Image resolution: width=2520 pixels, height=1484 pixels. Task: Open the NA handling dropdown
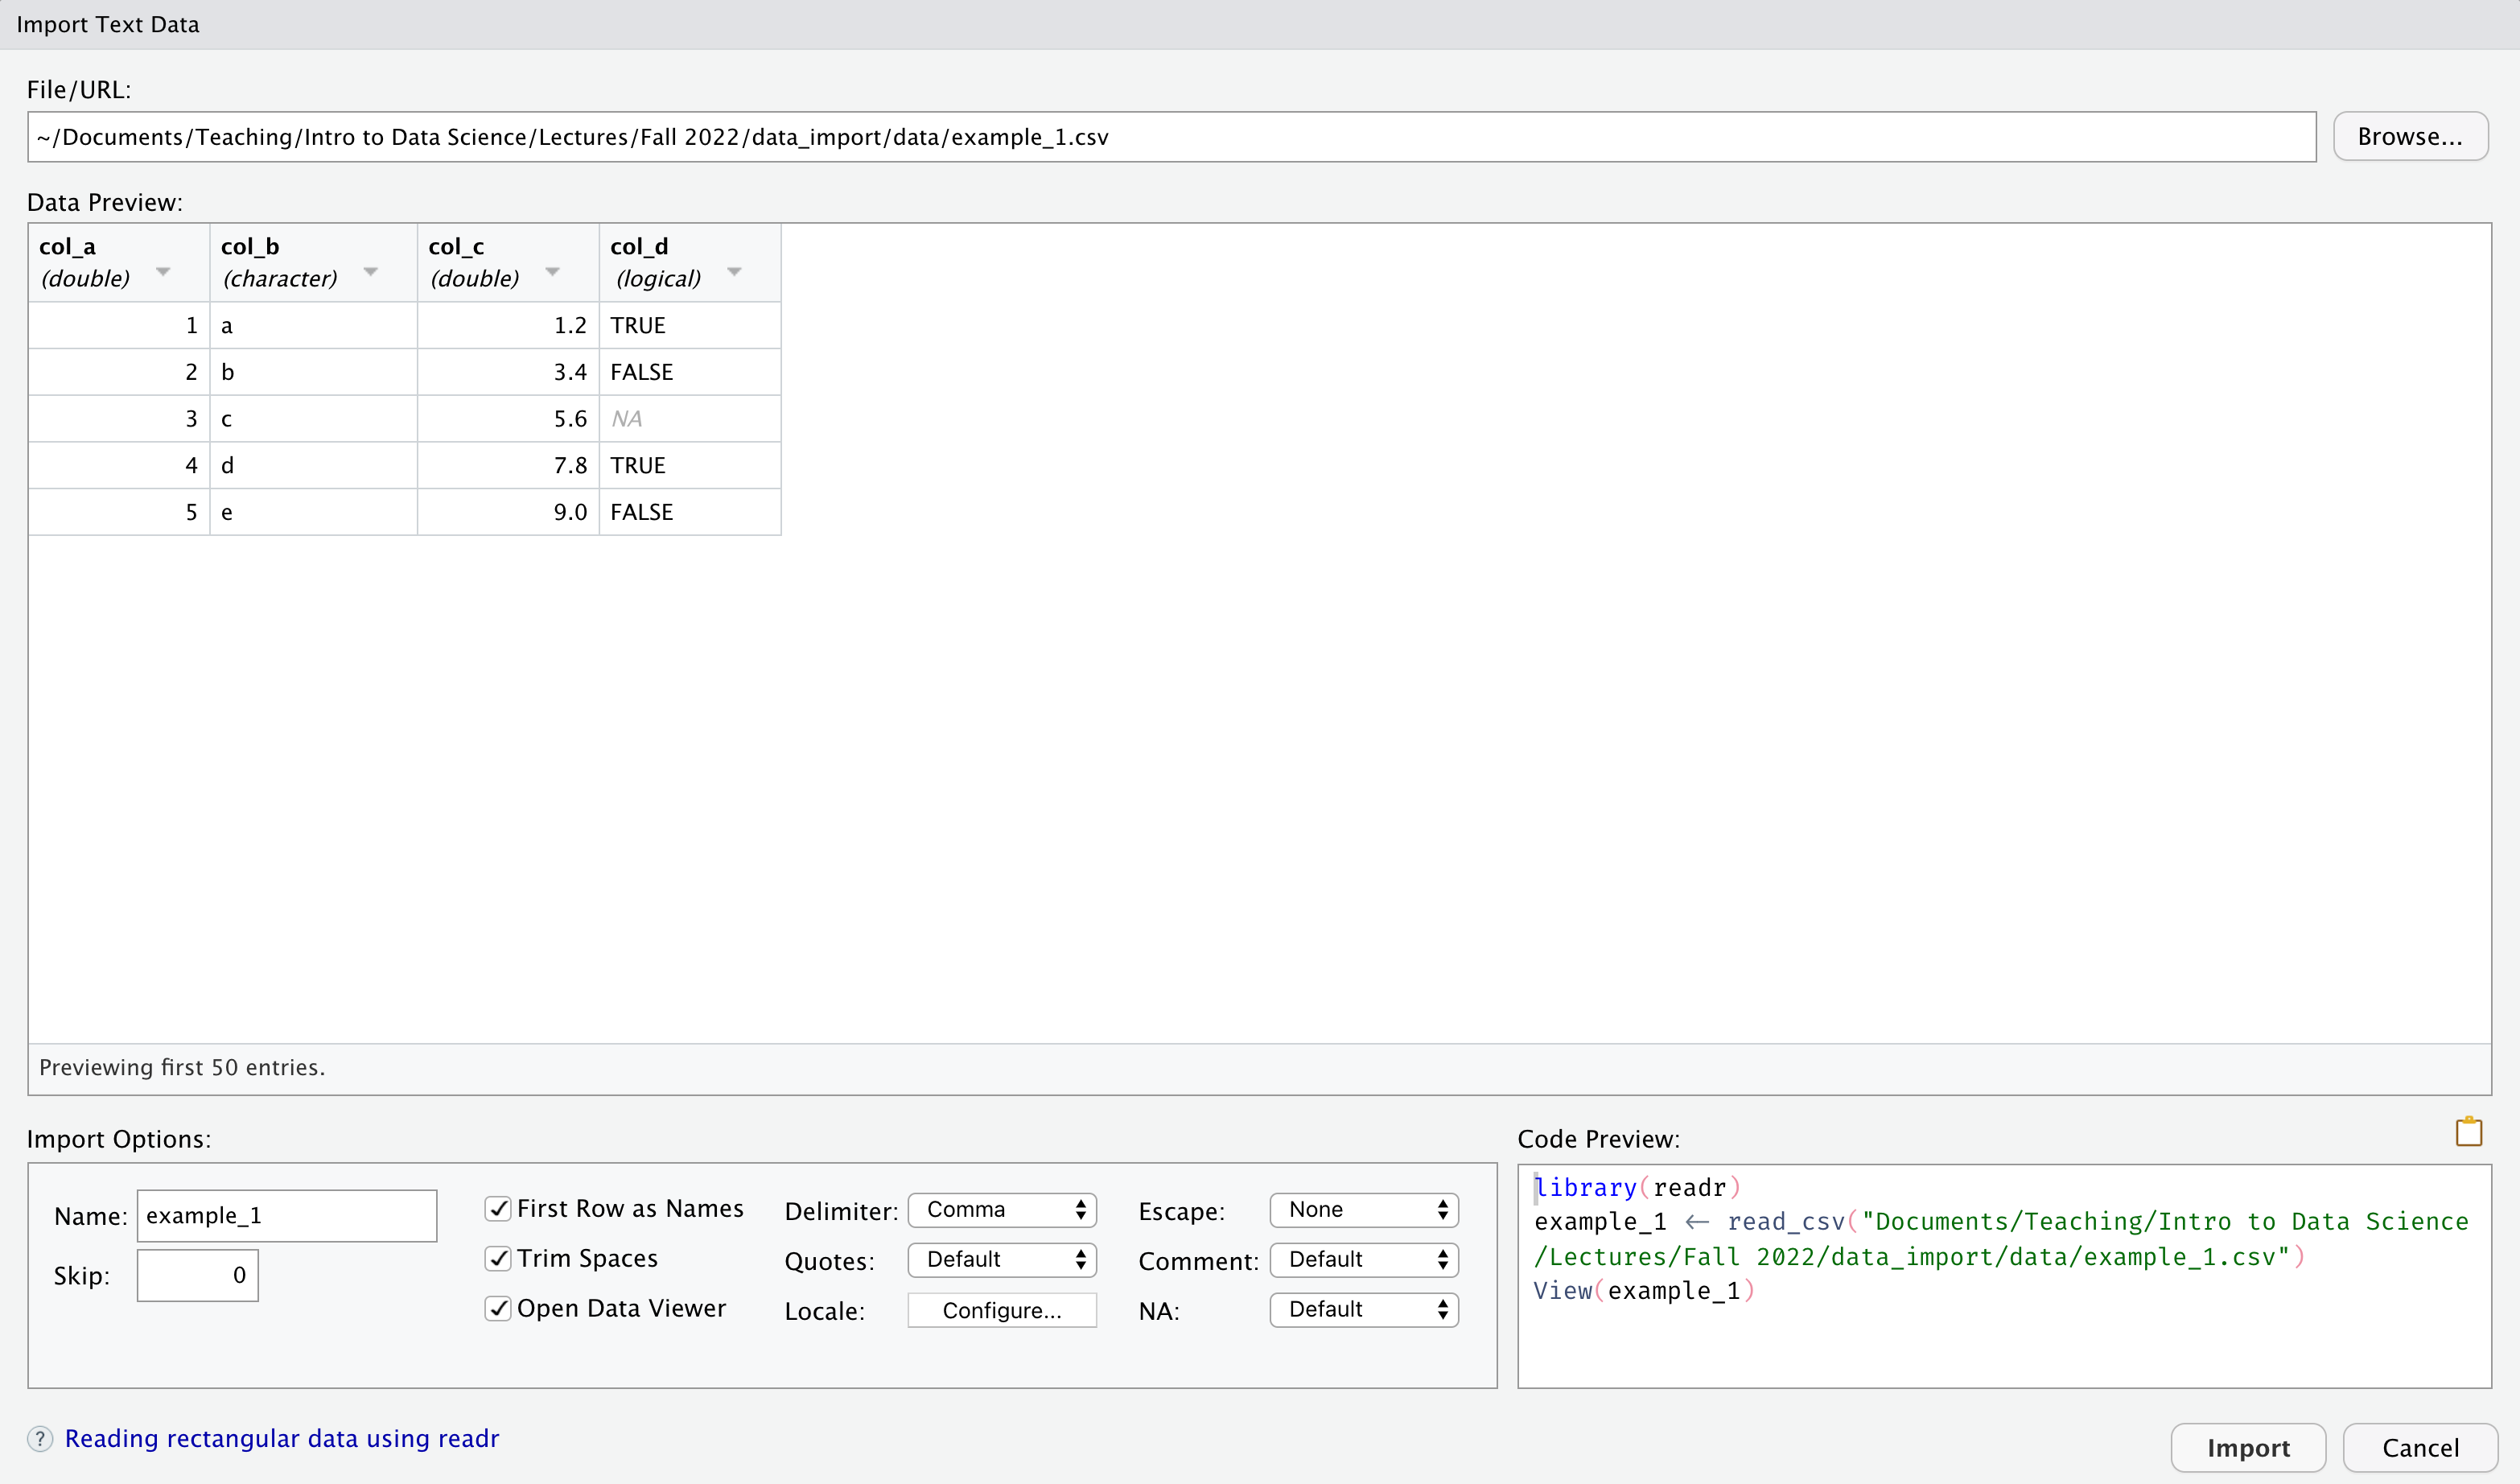pos(1364,1309)
